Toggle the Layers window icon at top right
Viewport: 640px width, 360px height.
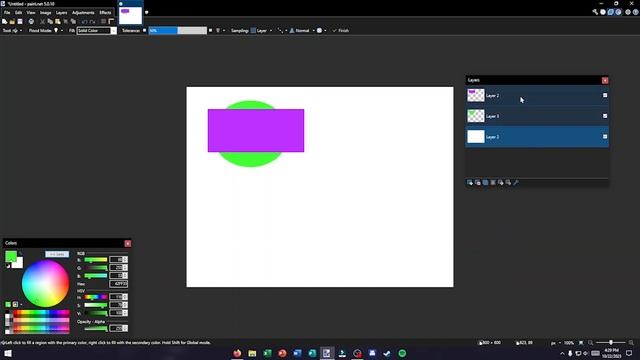coord(611,12)
